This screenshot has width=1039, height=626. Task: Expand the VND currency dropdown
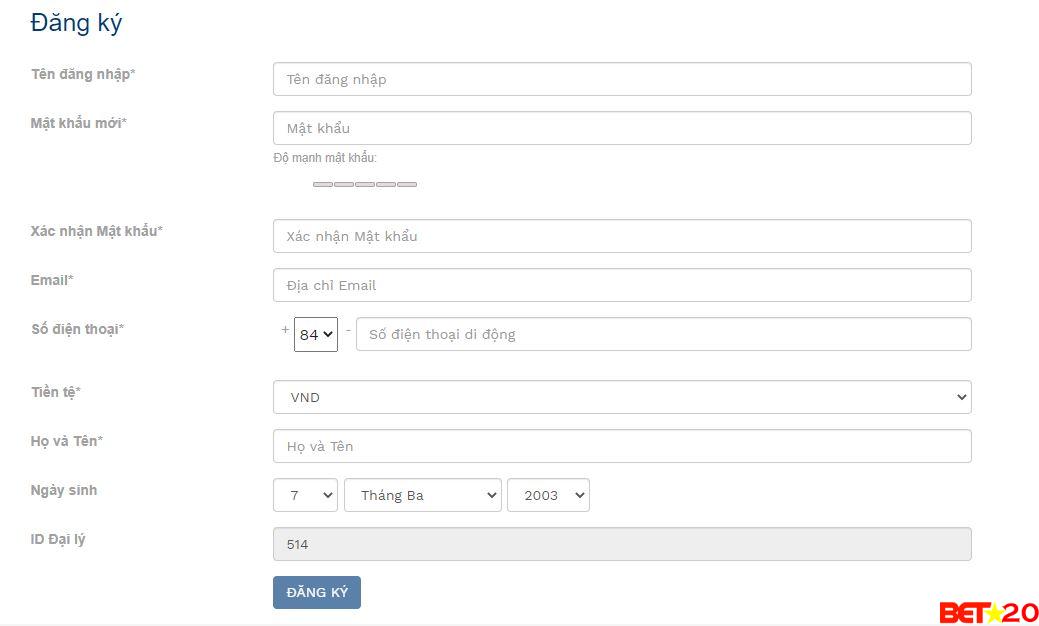point(621,397)
